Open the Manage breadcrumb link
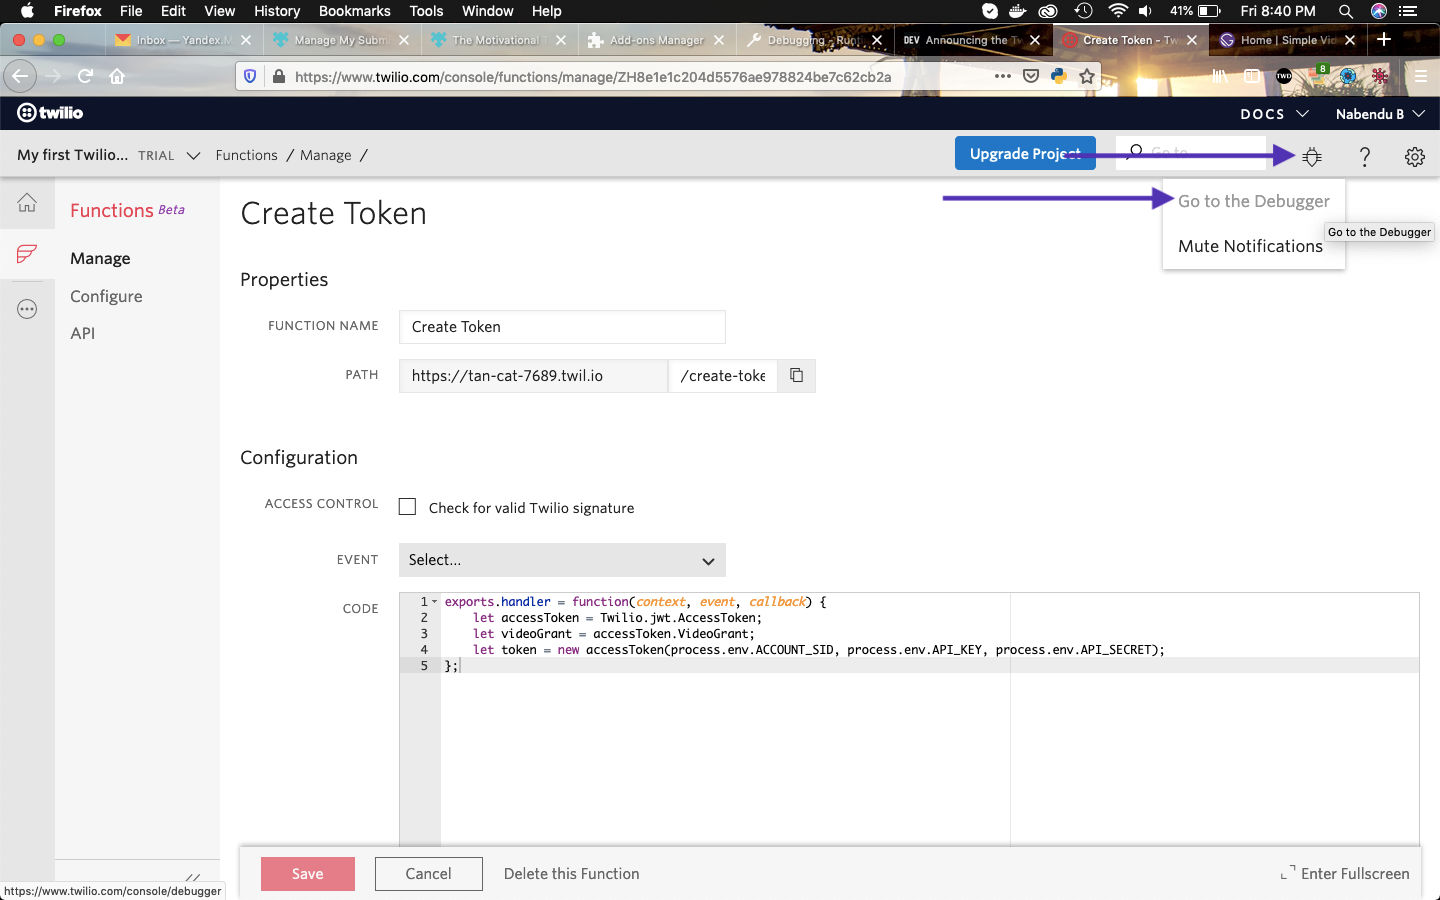 (x=326, y=155)
